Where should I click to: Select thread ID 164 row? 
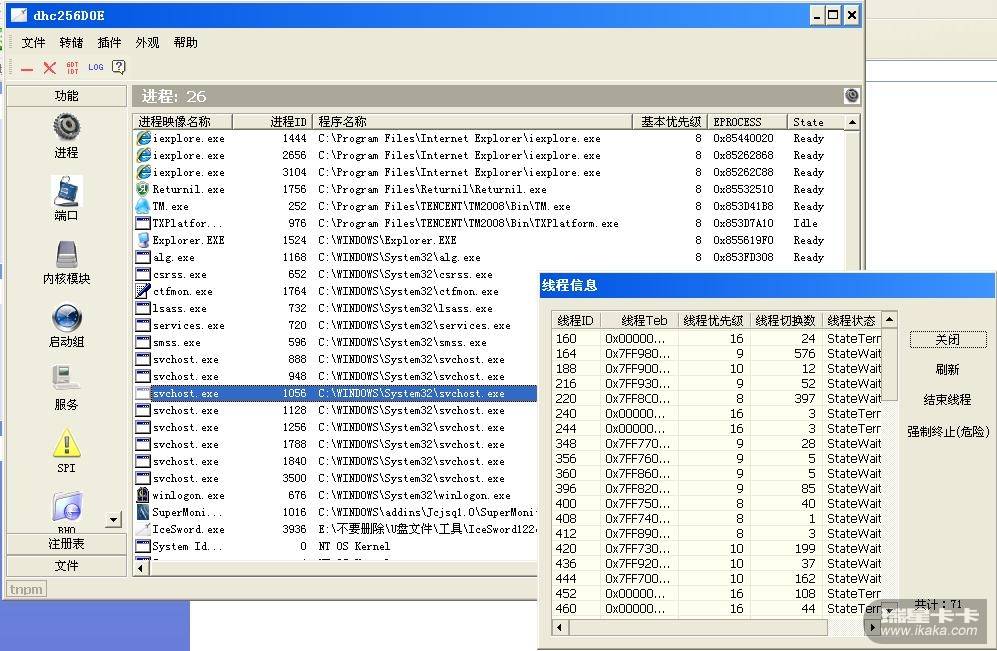click(x=717, y=353)
